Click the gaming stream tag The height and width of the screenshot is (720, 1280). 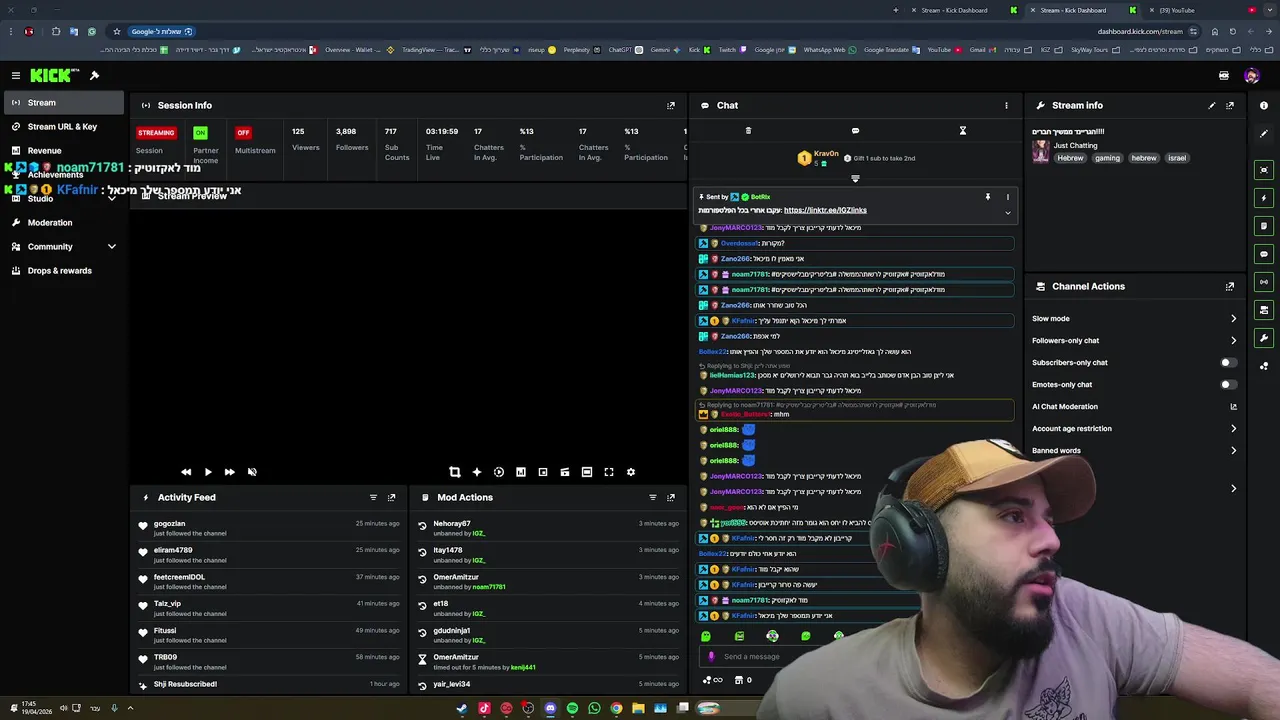point(1107,158)
